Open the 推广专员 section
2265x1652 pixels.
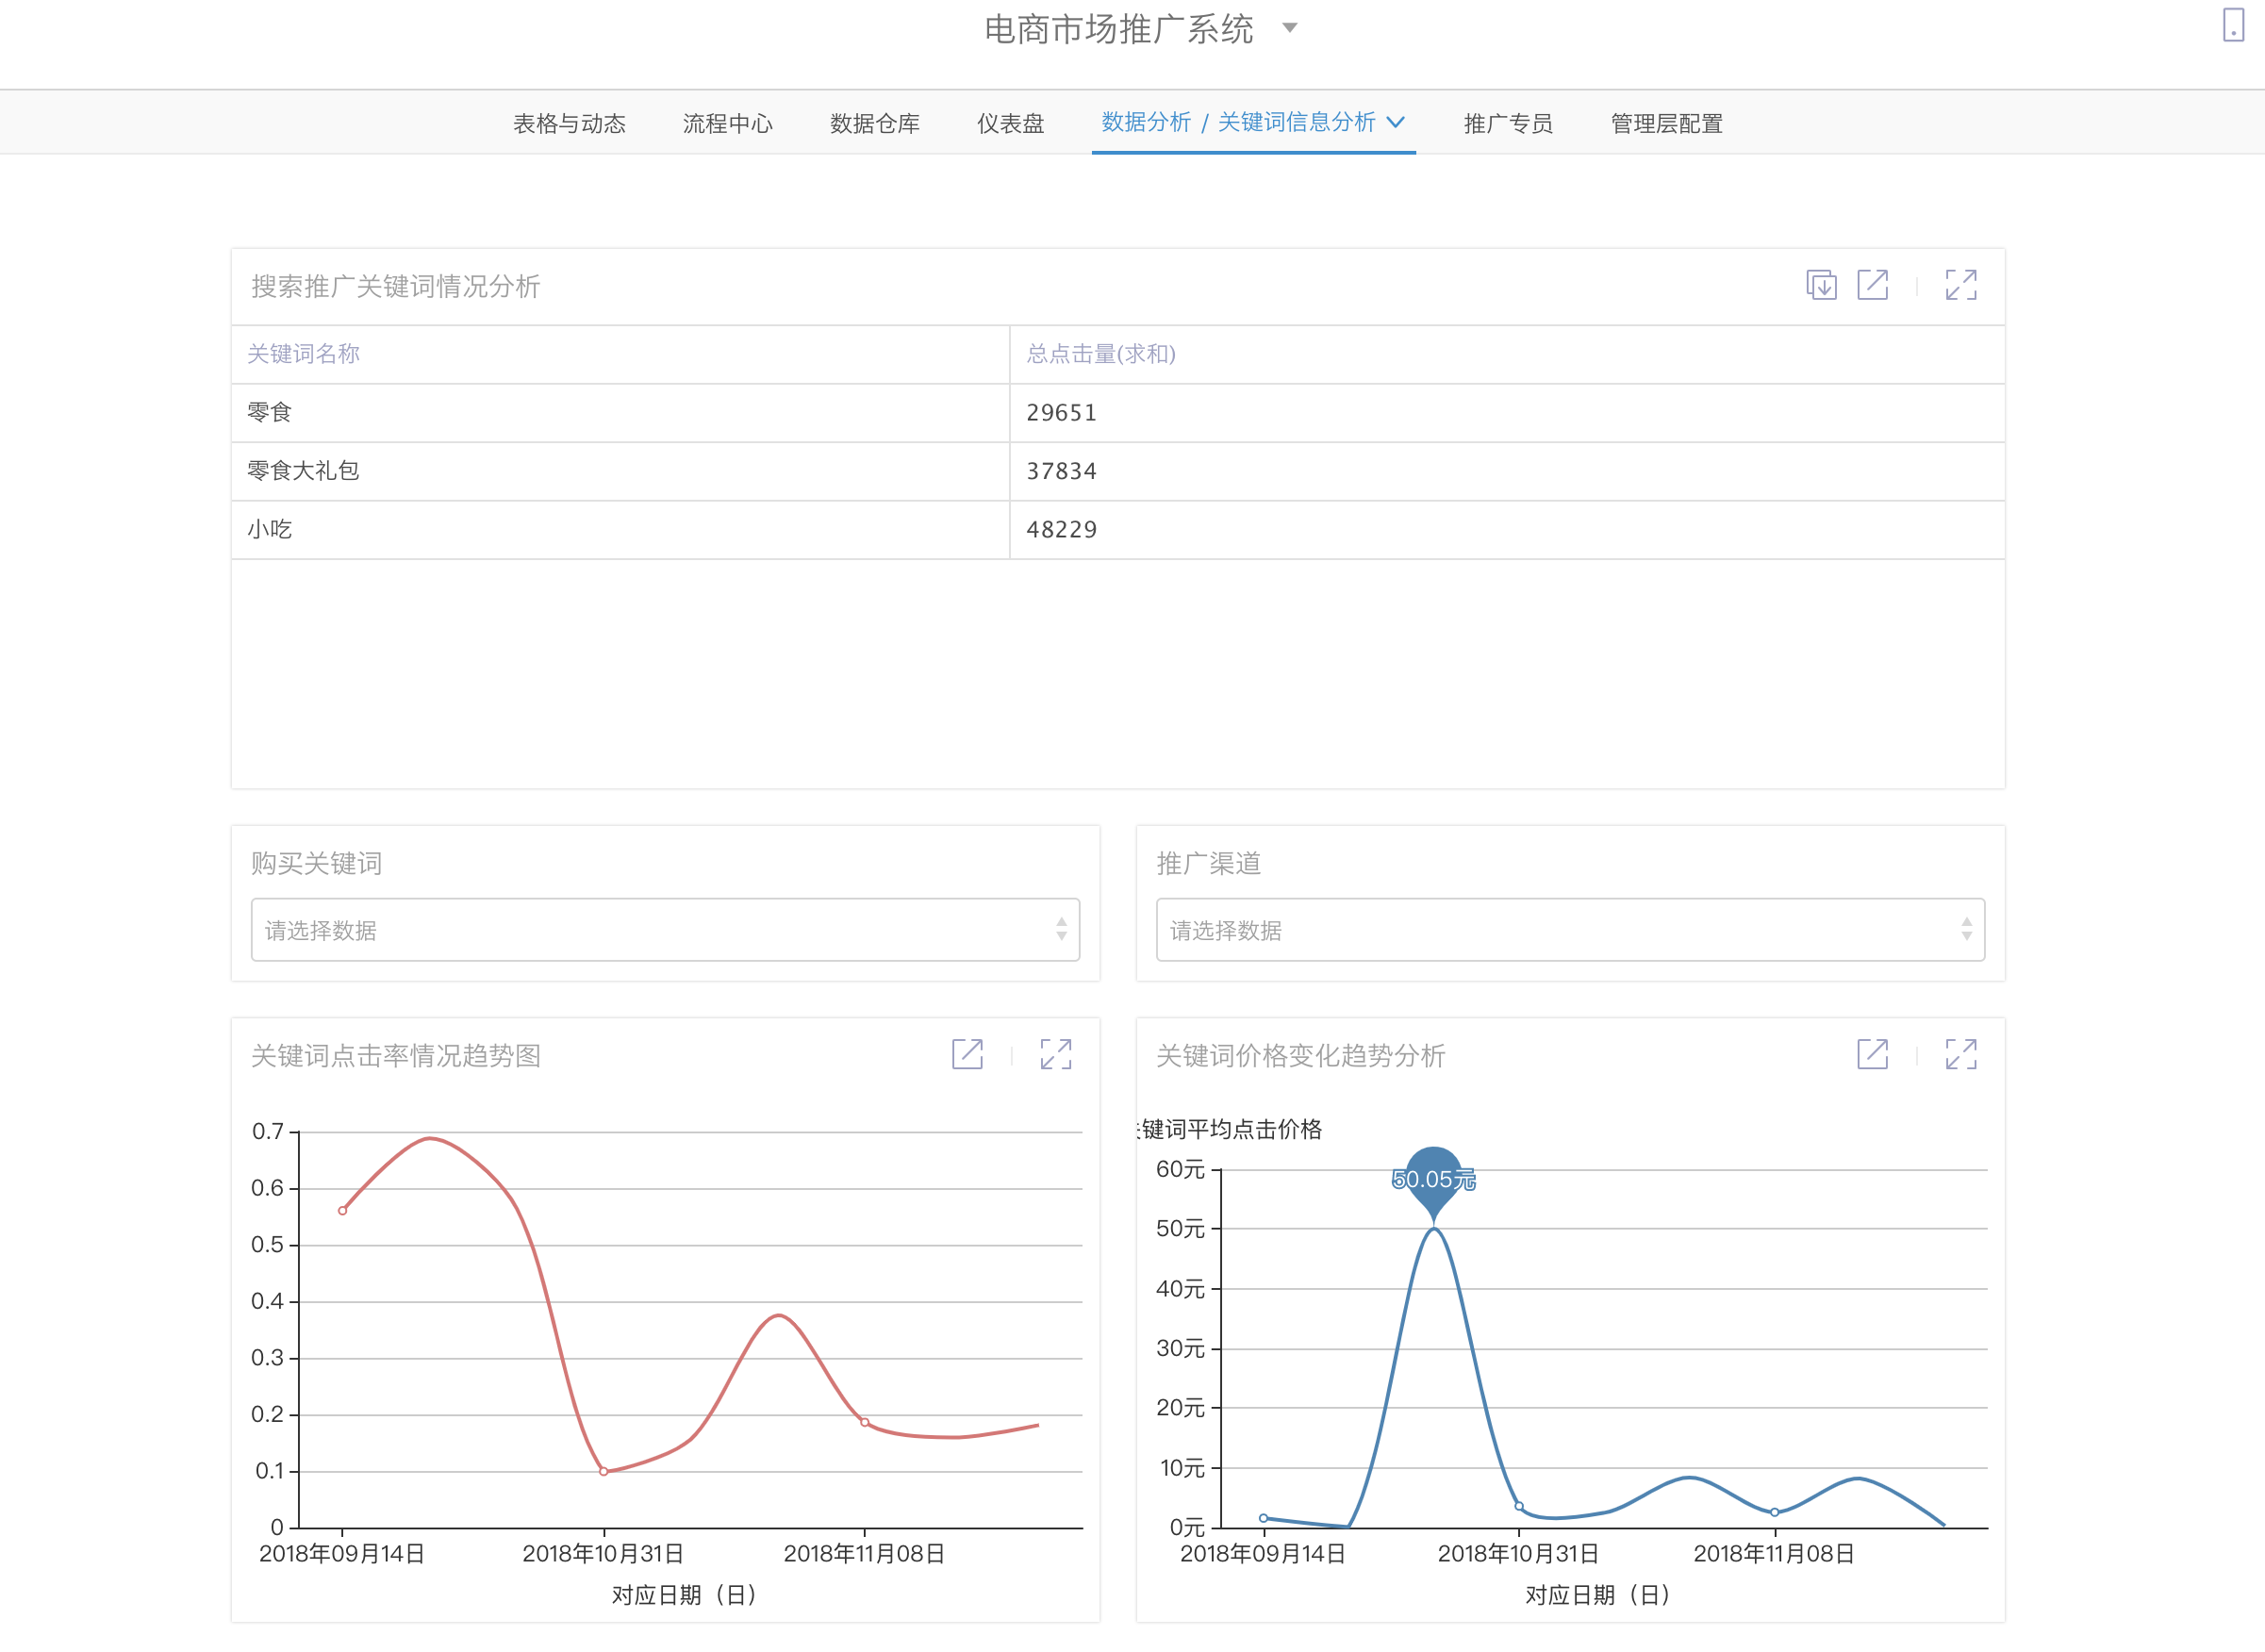[x=1507, y=123]
